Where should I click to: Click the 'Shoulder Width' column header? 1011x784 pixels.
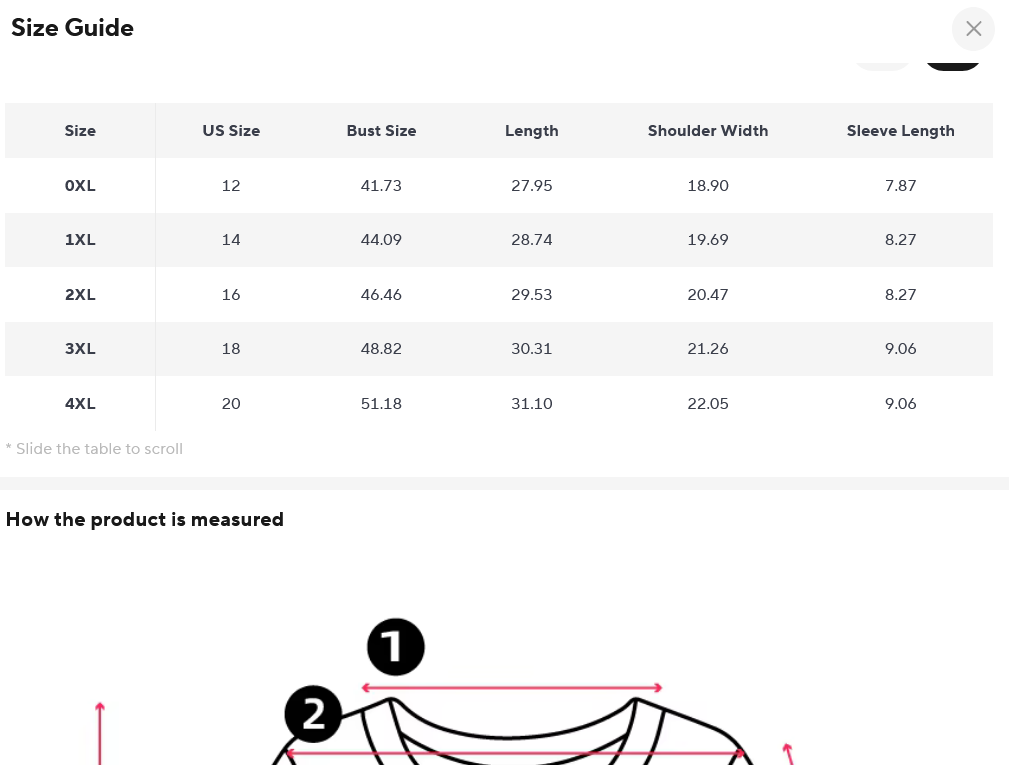(x=708, y=131)
